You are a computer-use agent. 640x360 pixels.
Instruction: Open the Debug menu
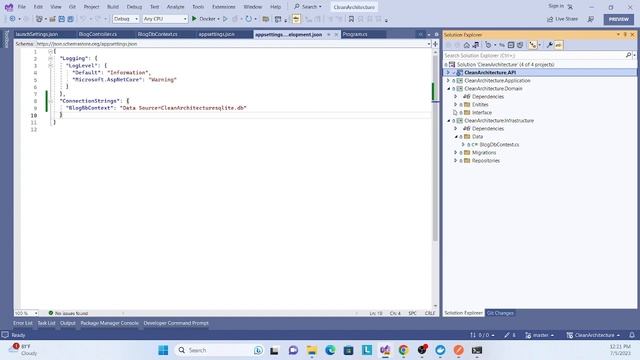tap(134, 7)
